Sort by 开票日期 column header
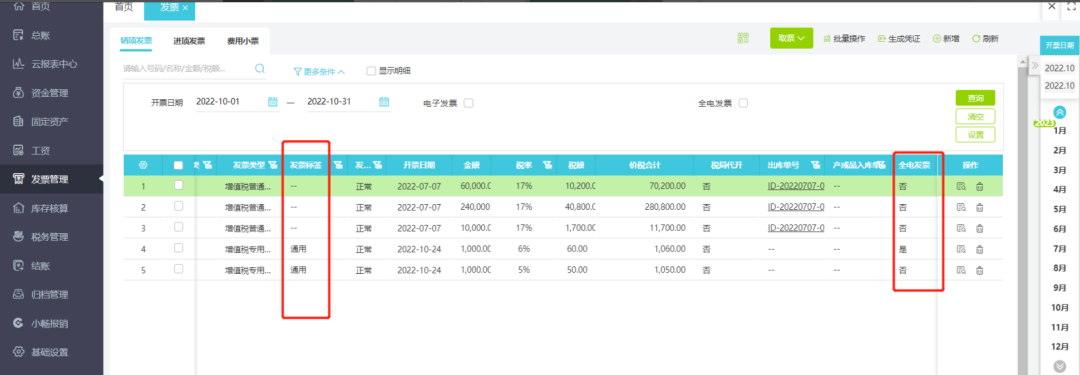 pos(419,165)
